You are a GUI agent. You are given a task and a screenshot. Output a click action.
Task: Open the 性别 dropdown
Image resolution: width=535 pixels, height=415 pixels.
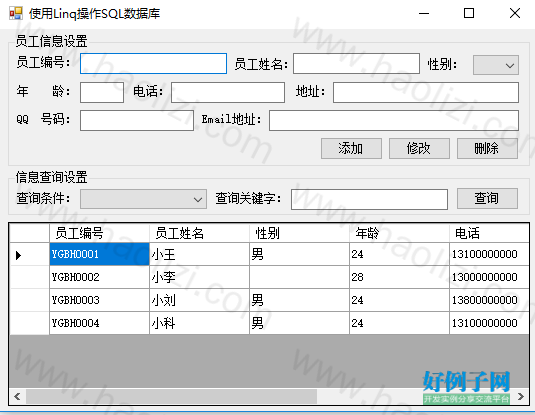495,65
